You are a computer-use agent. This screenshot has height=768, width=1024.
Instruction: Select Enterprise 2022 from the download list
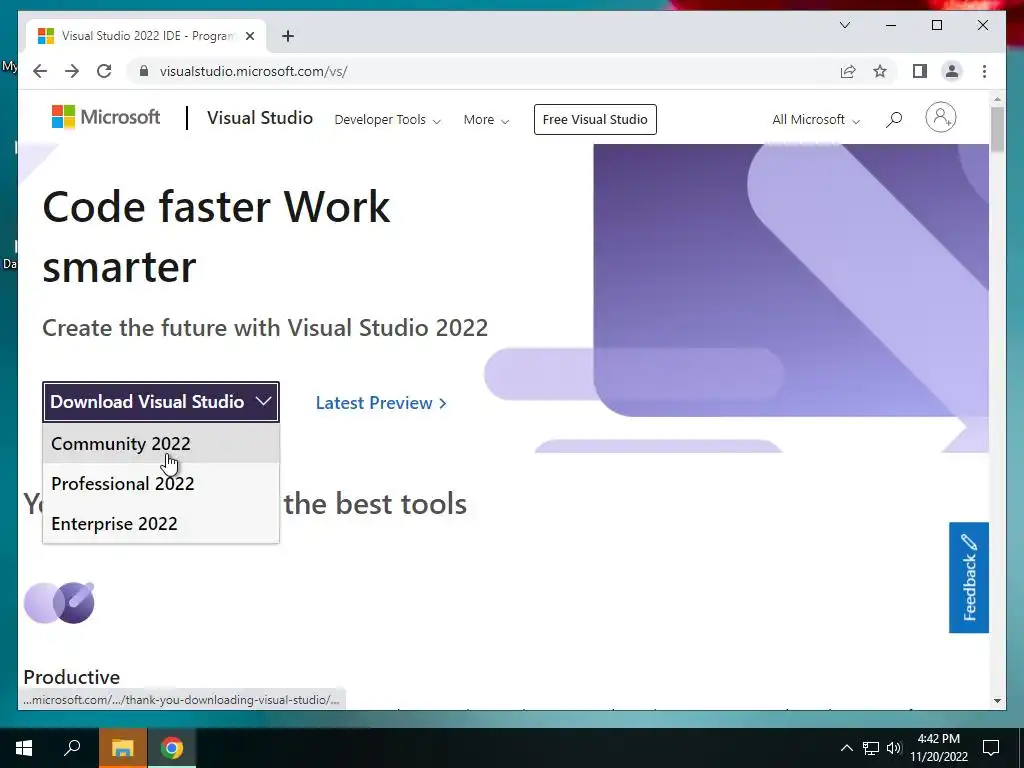click(x=161, y=523)
